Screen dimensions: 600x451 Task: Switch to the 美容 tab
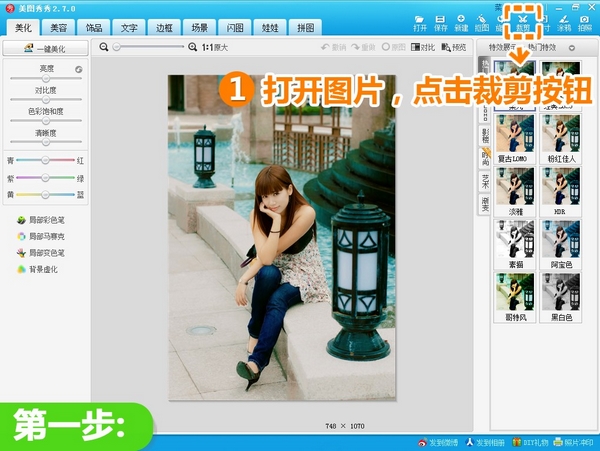pos(58,28)
